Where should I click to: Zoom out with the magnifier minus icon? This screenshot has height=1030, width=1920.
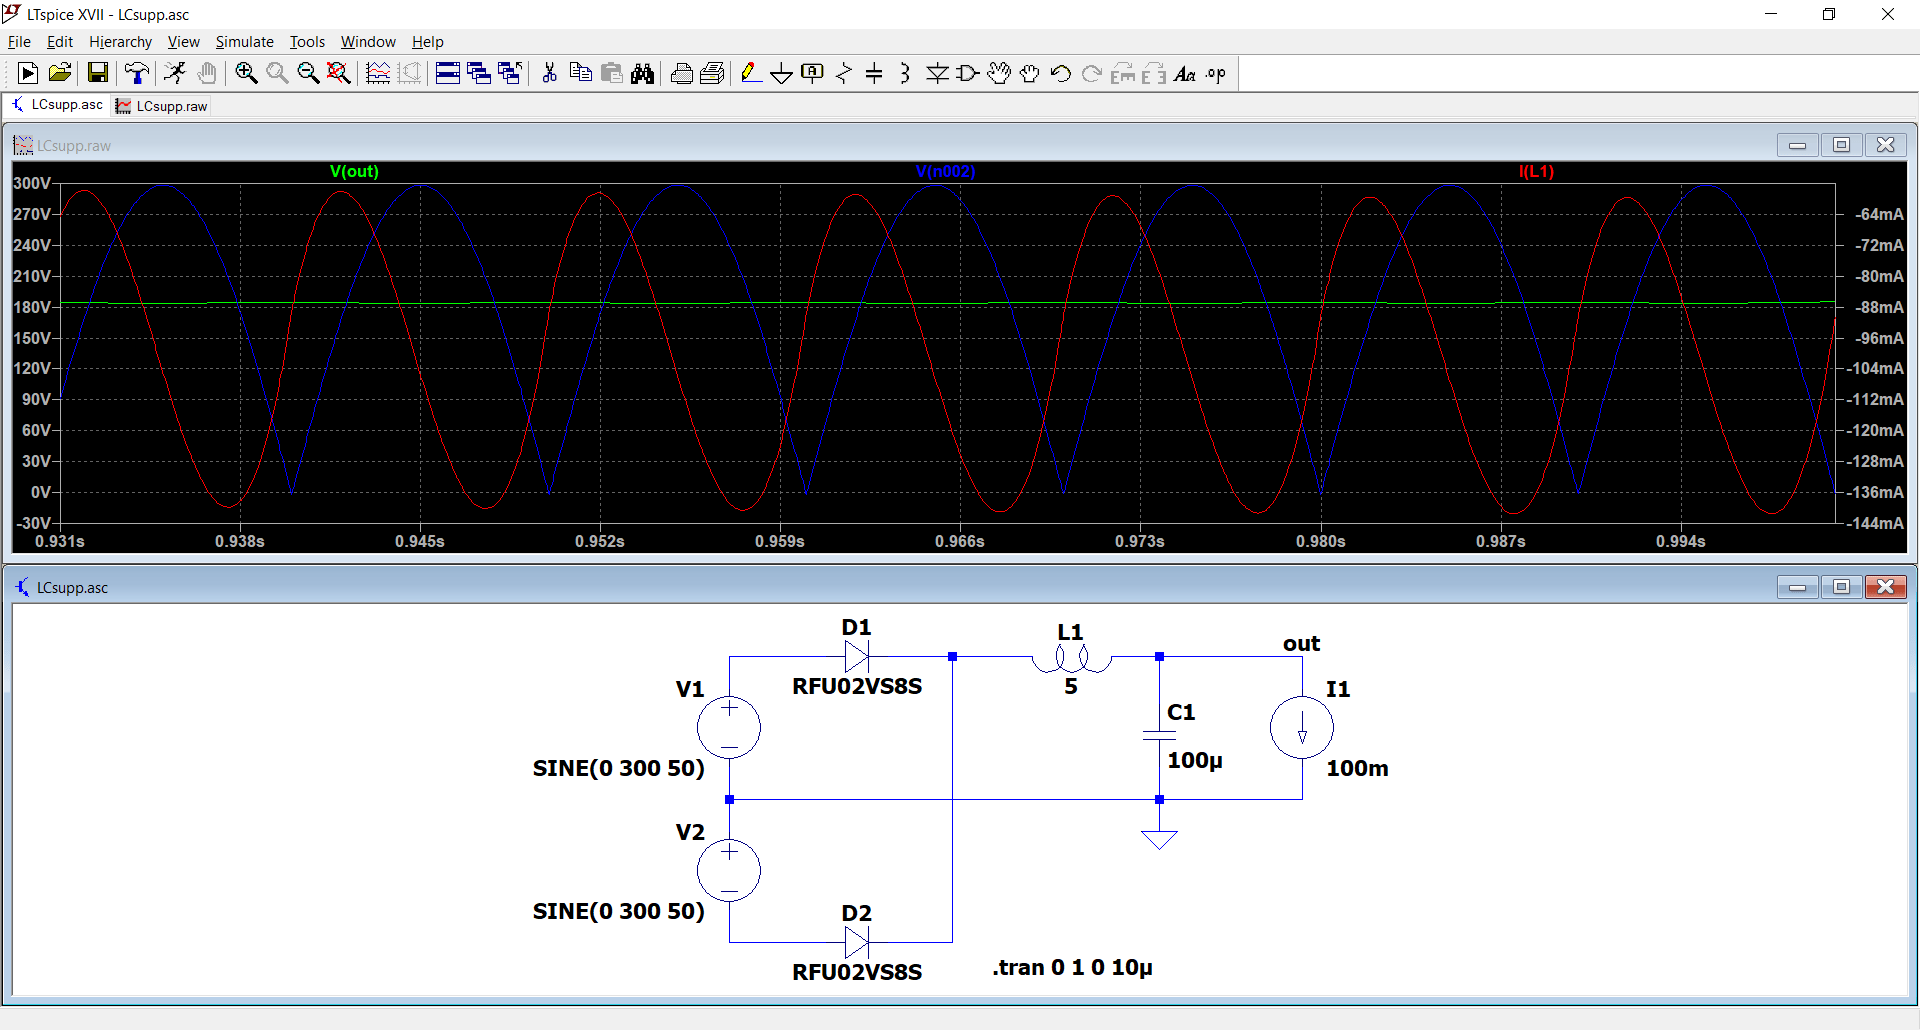308,73
